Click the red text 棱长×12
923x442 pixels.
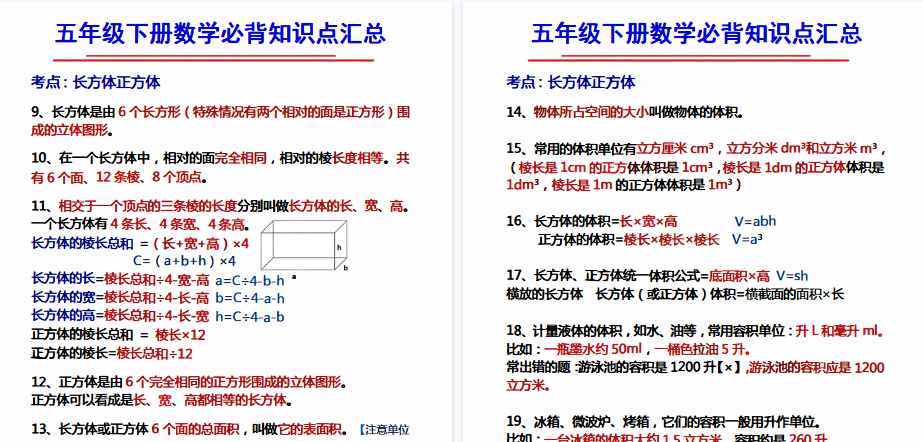tap(180, 335)
